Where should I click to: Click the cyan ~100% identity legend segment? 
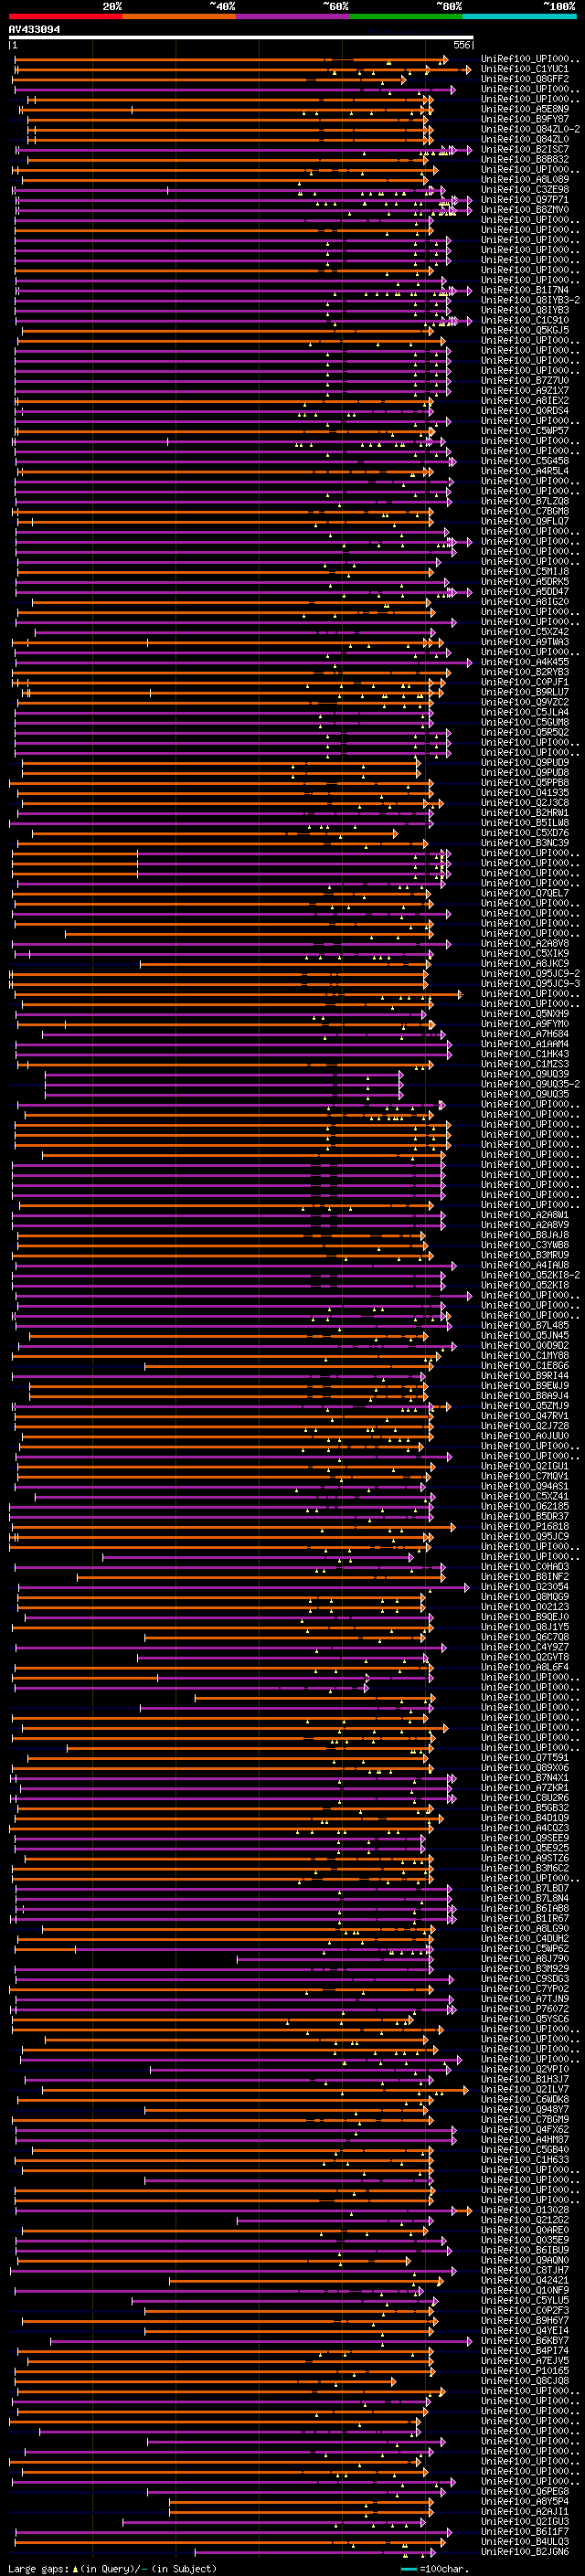[519, 16]
